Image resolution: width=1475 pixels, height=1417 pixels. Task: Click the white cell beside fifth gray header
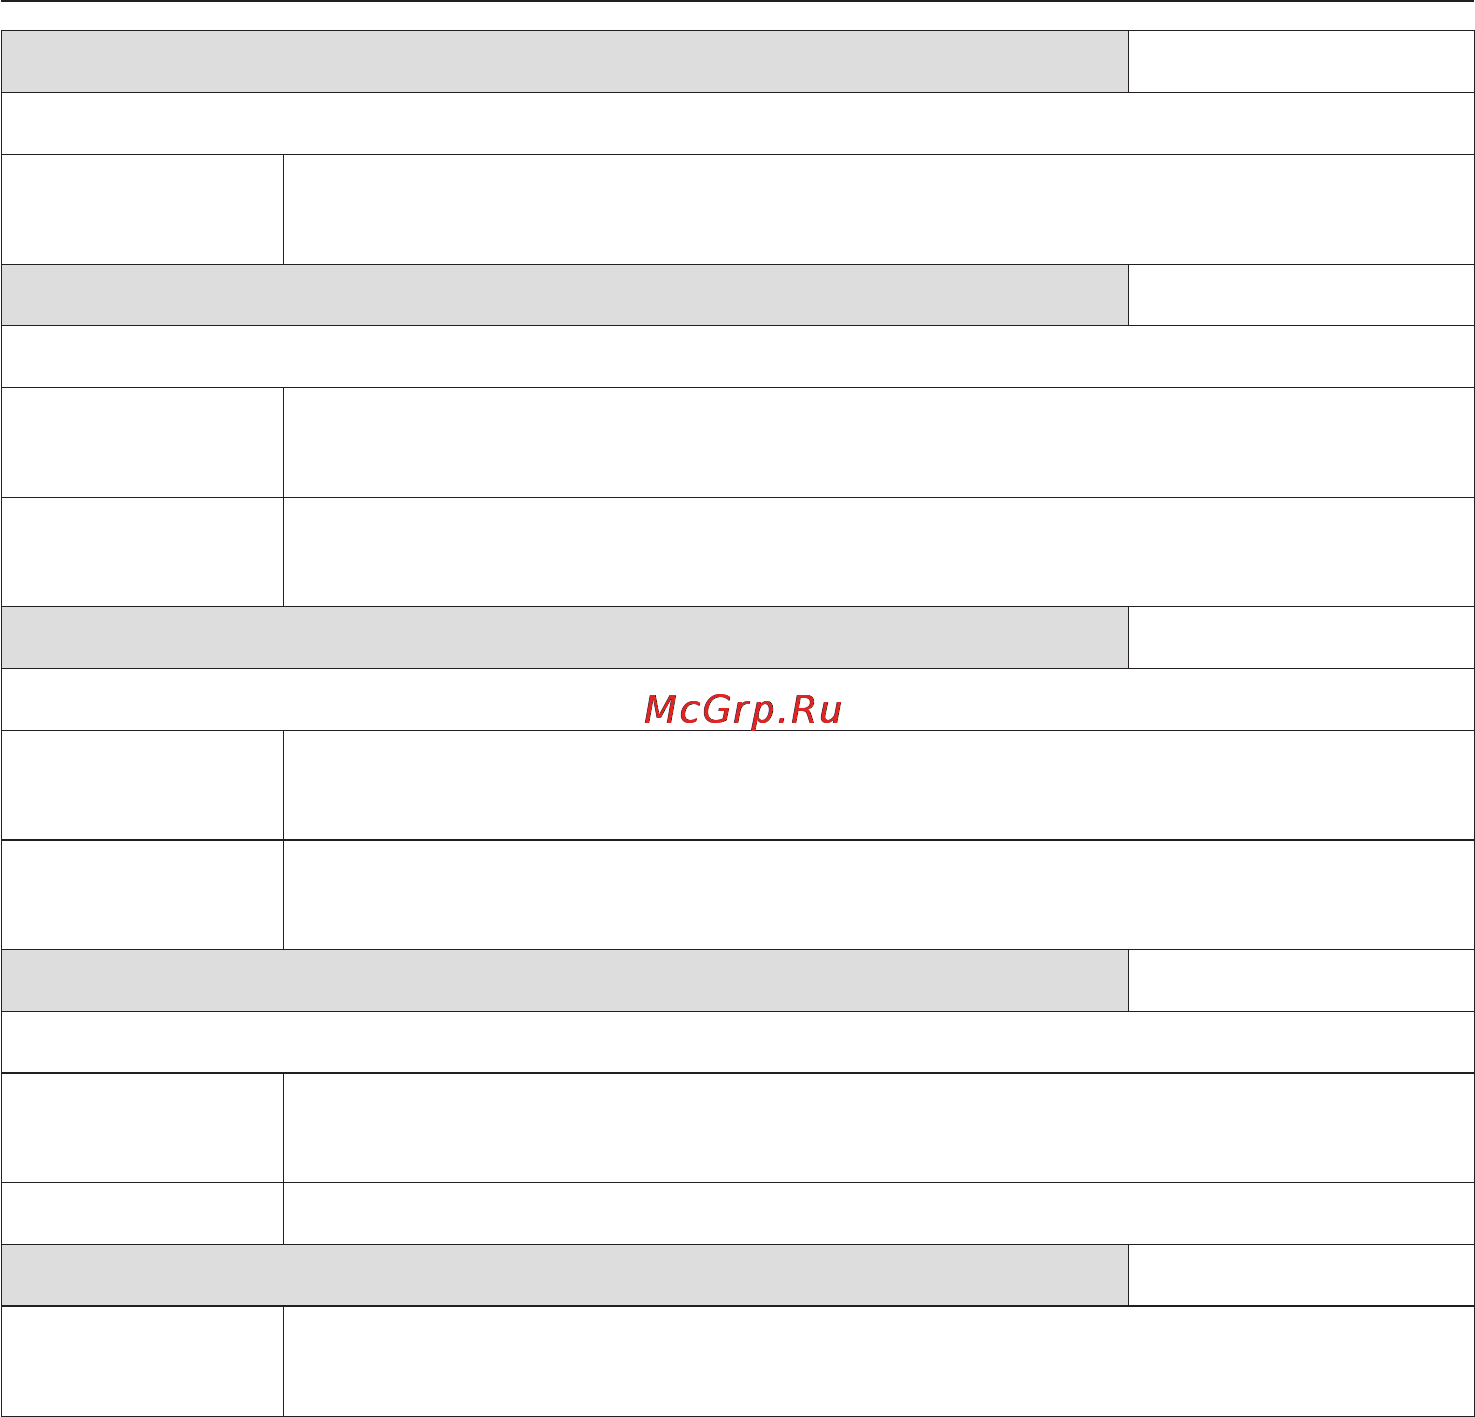tap(1301, 1275)
